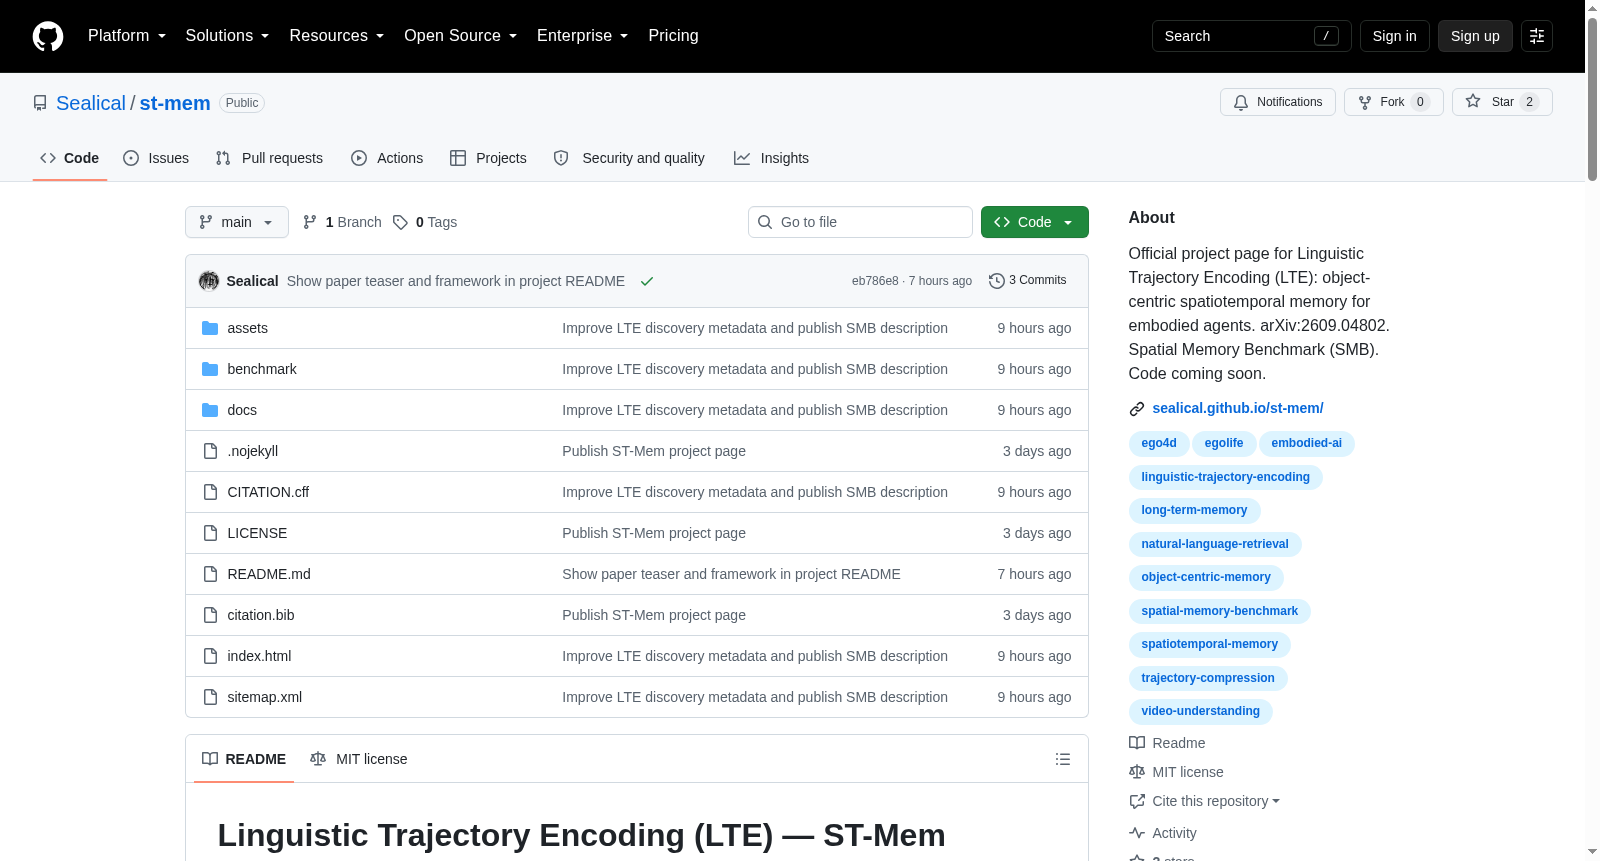Click the docs folder icon
The height and width of the screenshot is (861, 1600).
click(210, 410)
